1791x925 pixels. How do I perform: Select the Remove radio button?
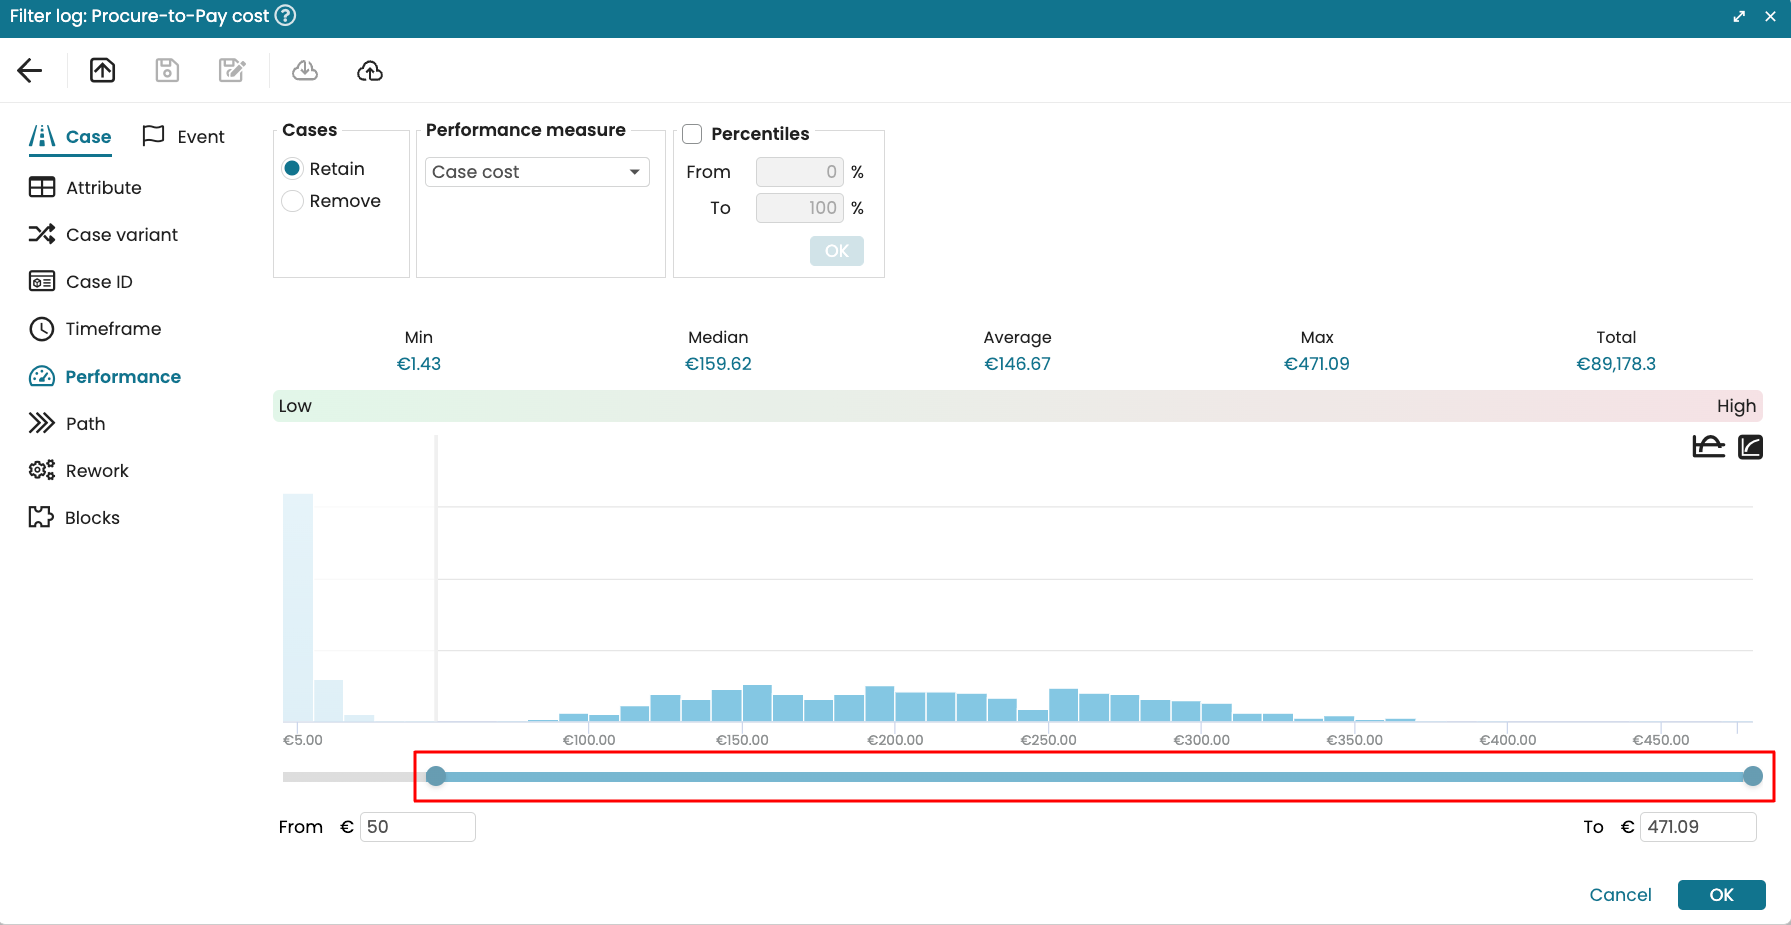[293, 201]
